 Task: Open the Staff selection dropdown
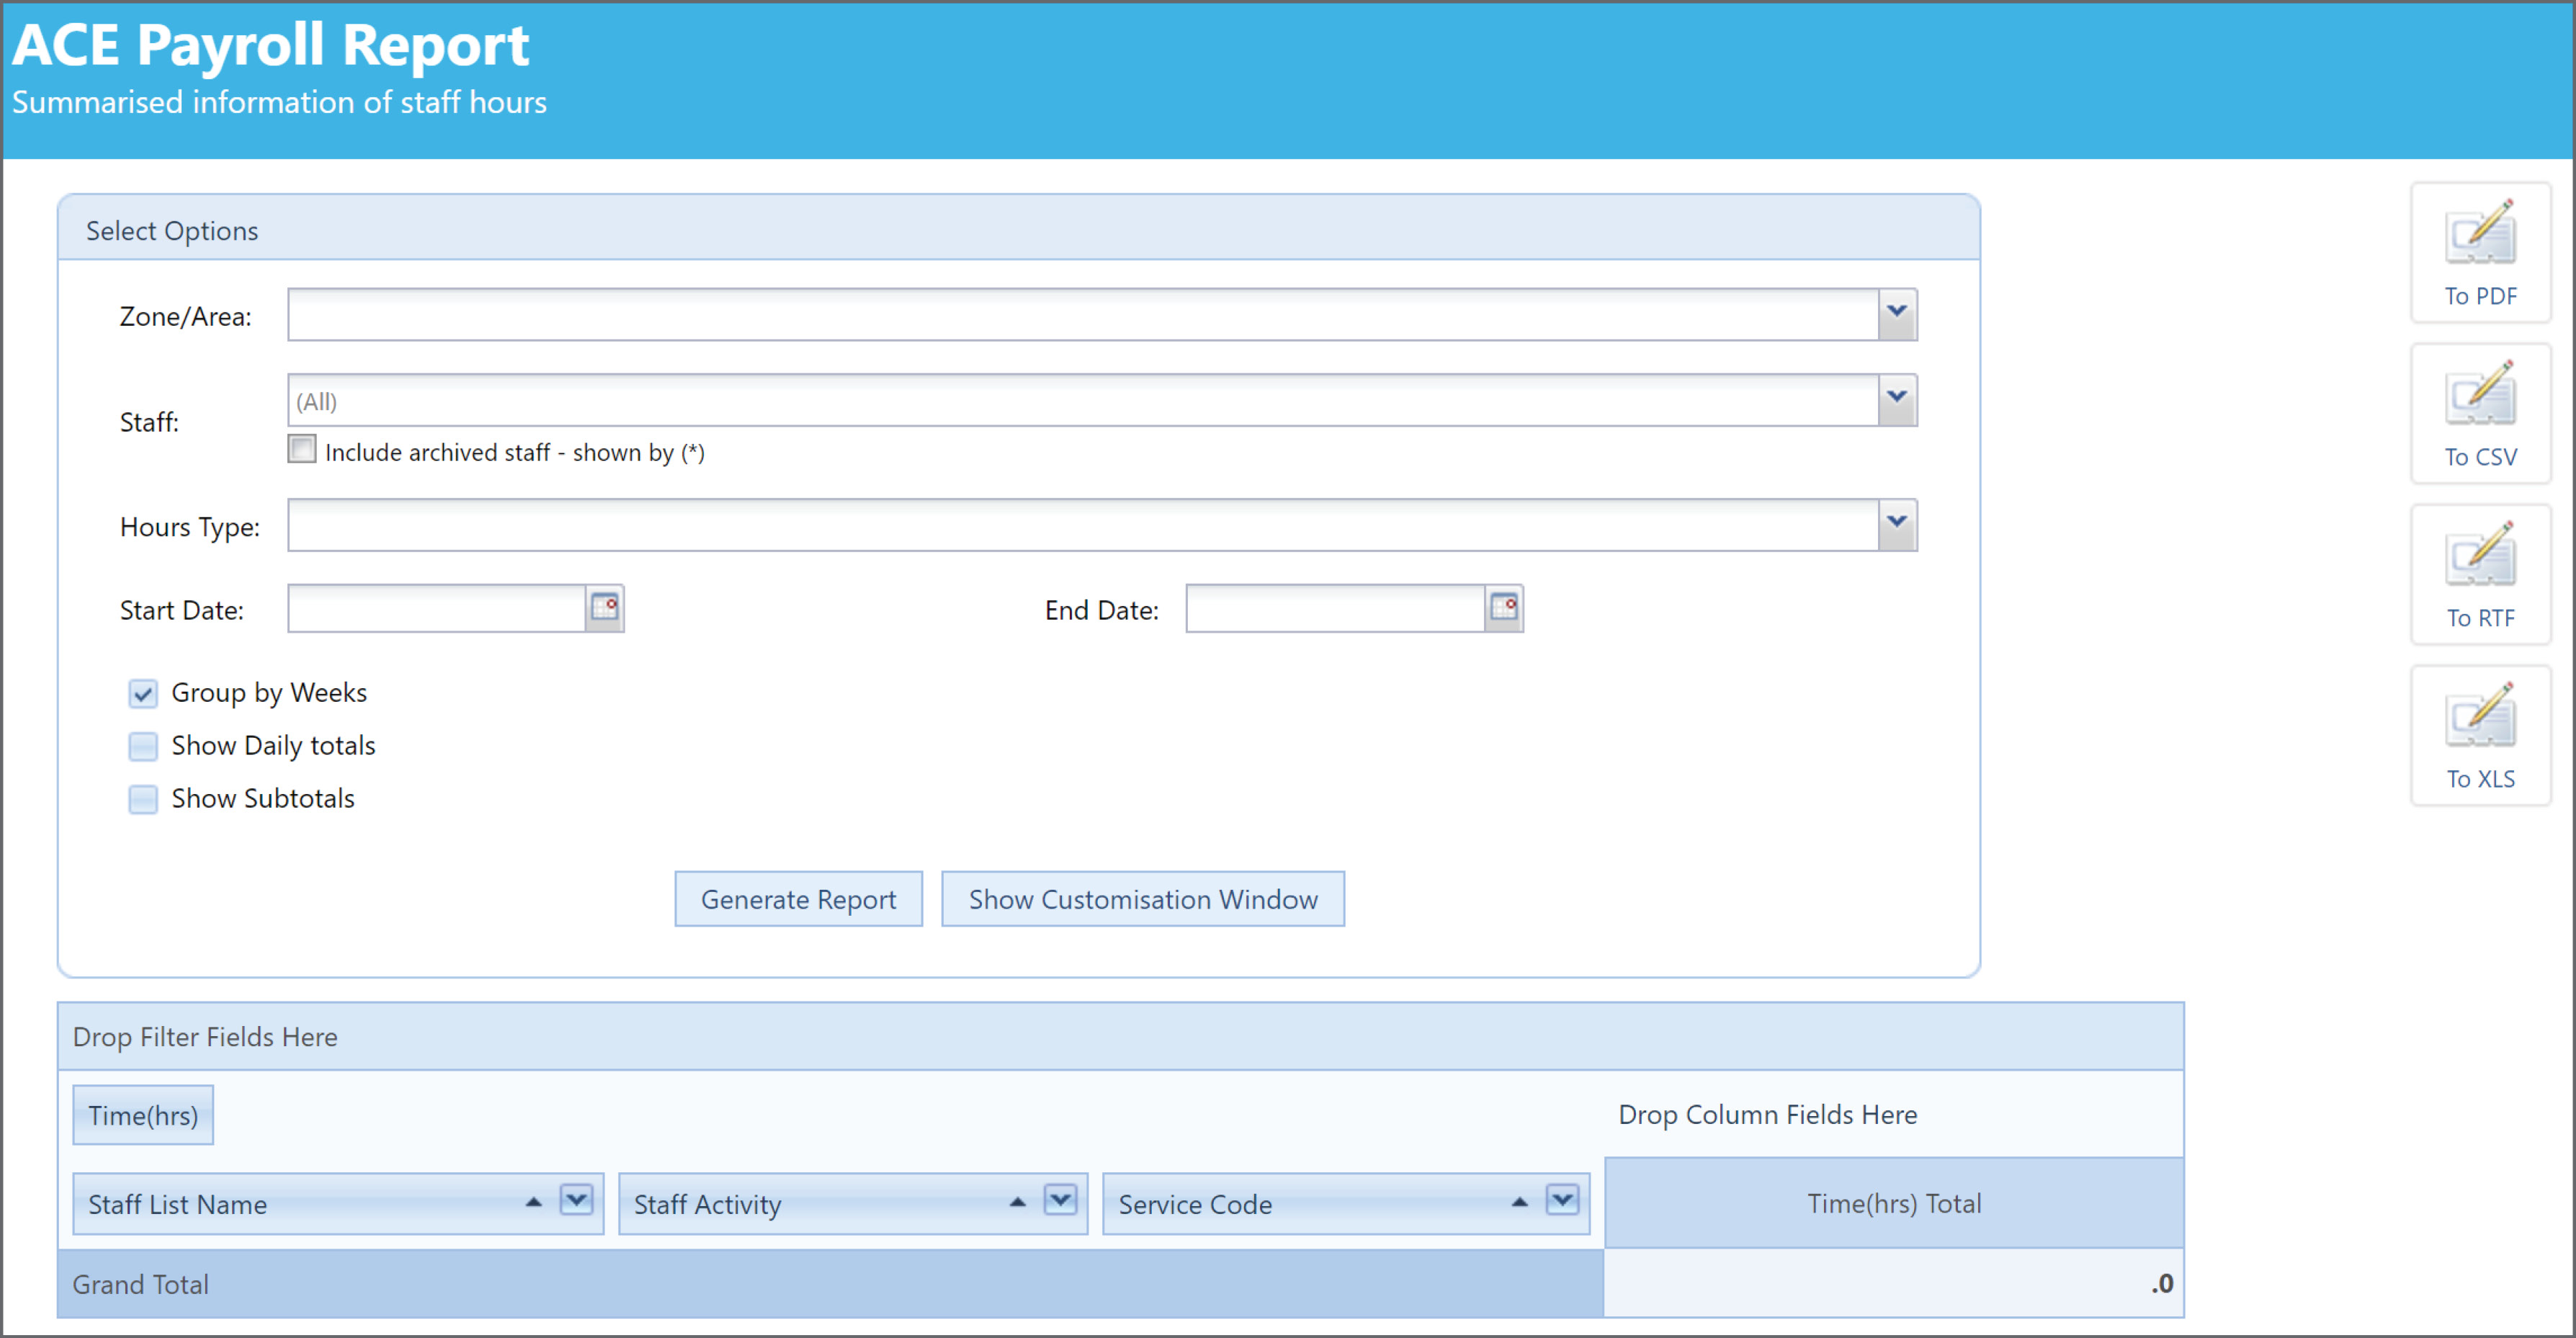click(x=1895, y=399)
